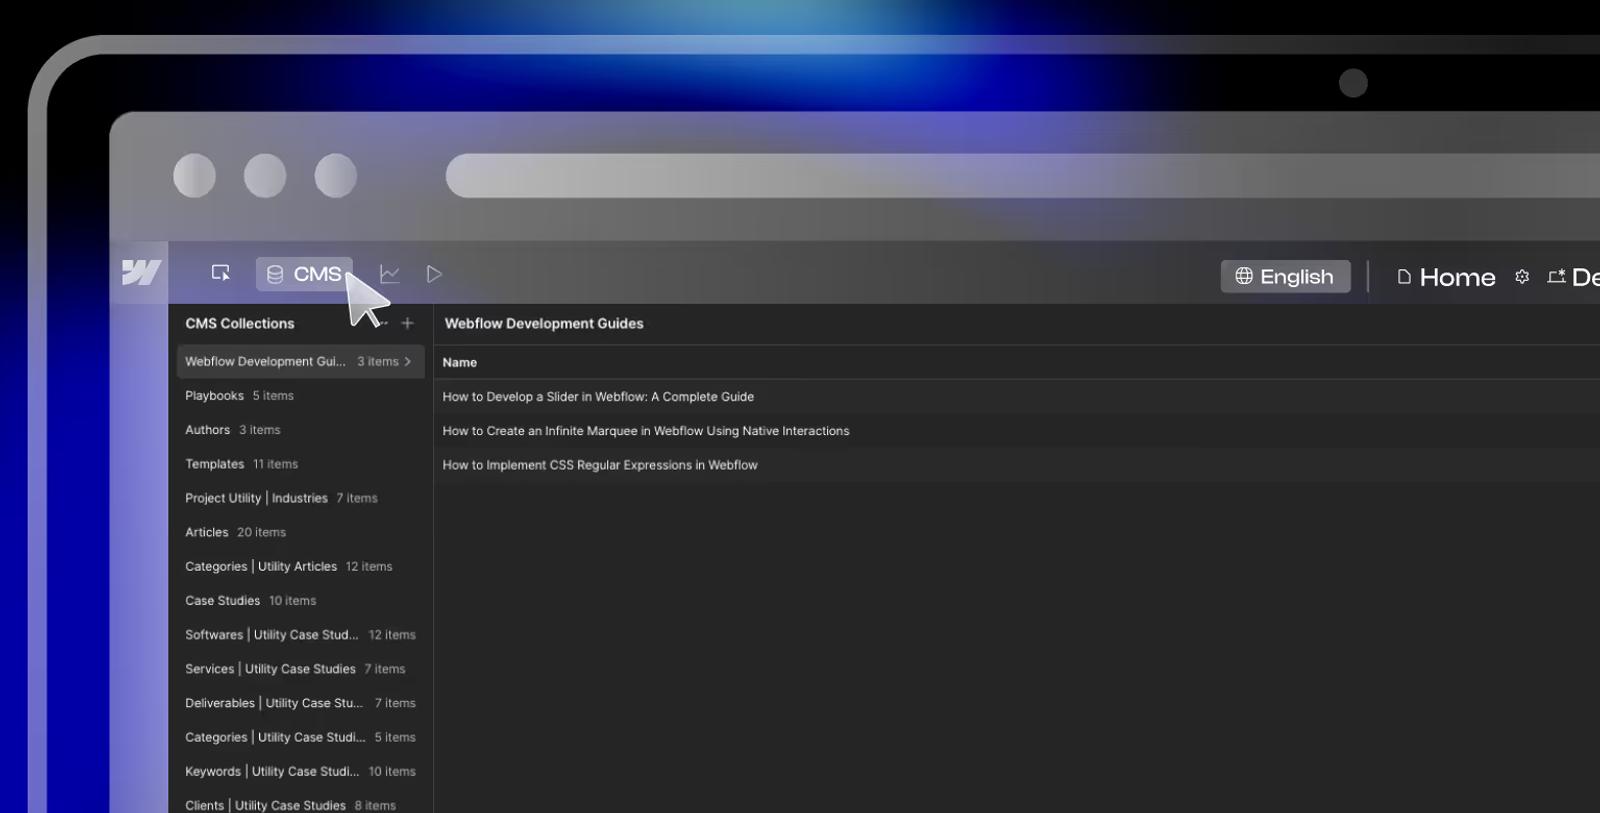1600x813 pixels.
Task: Open Services | Utility Case Studies collection
Action: click(300, 669)
